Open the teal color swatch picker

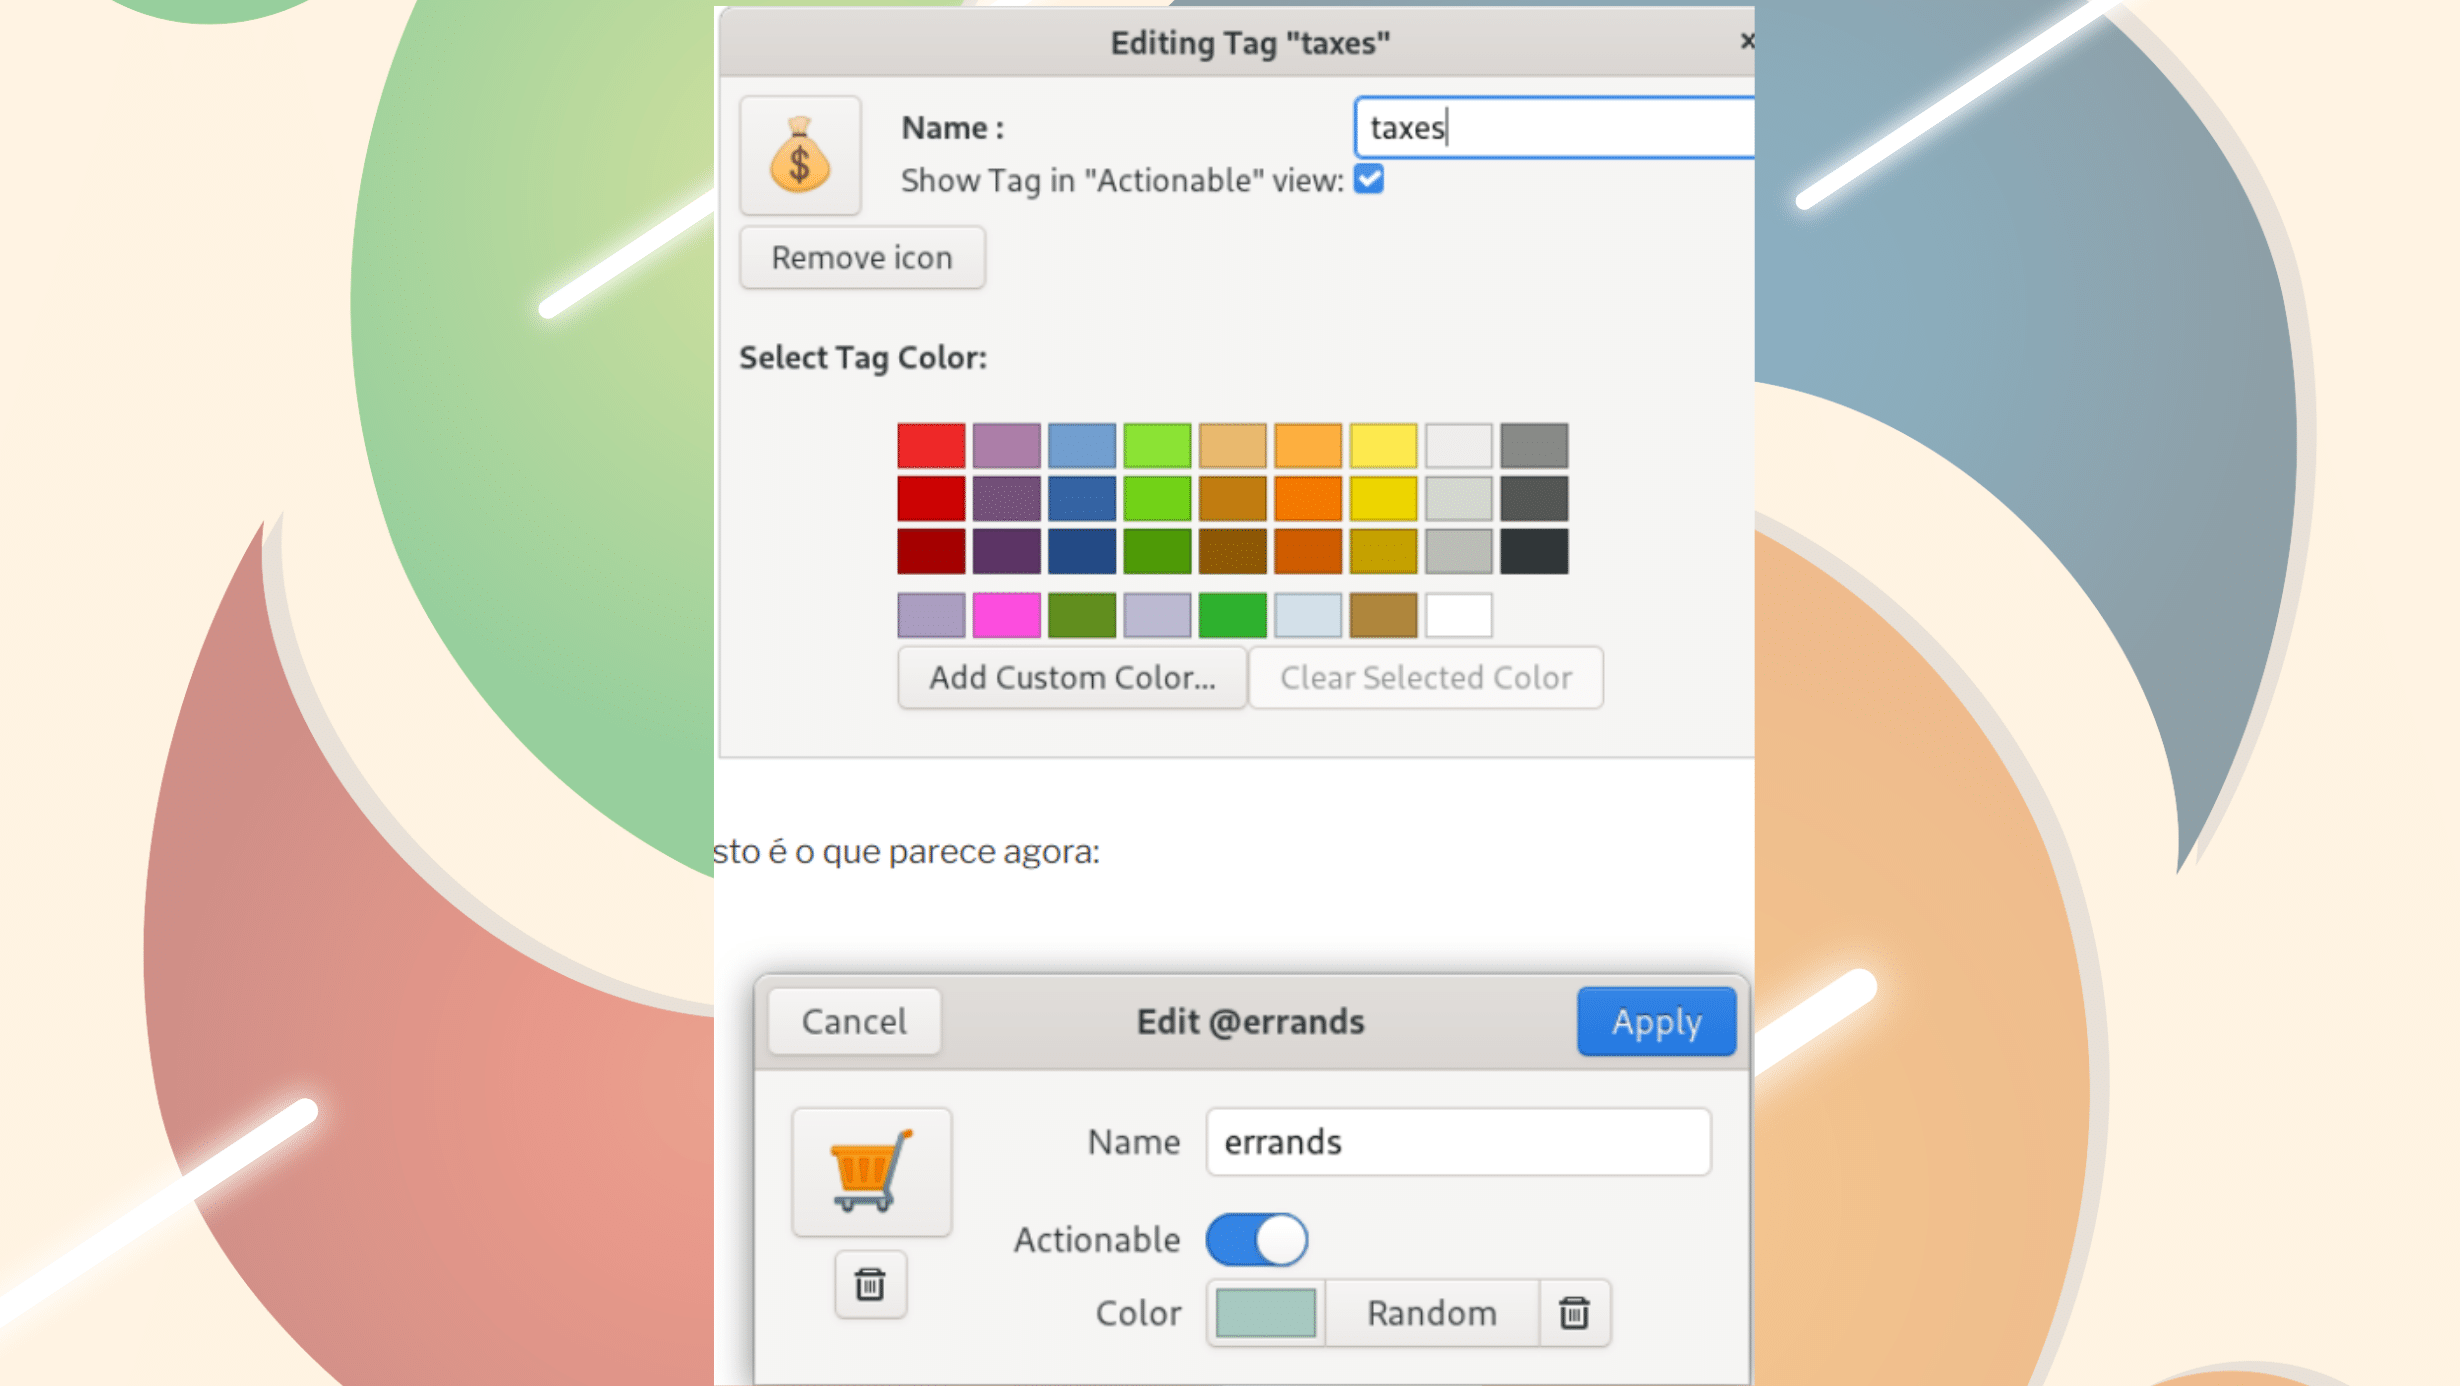tap(1265, 1313)
